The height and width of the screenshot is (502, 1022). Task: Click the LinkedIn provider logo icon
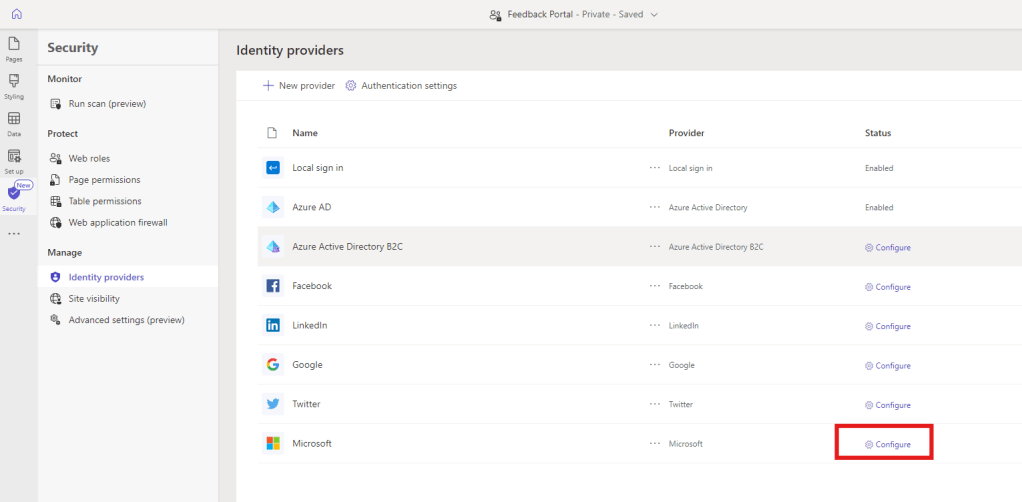[x=273, y=325]
